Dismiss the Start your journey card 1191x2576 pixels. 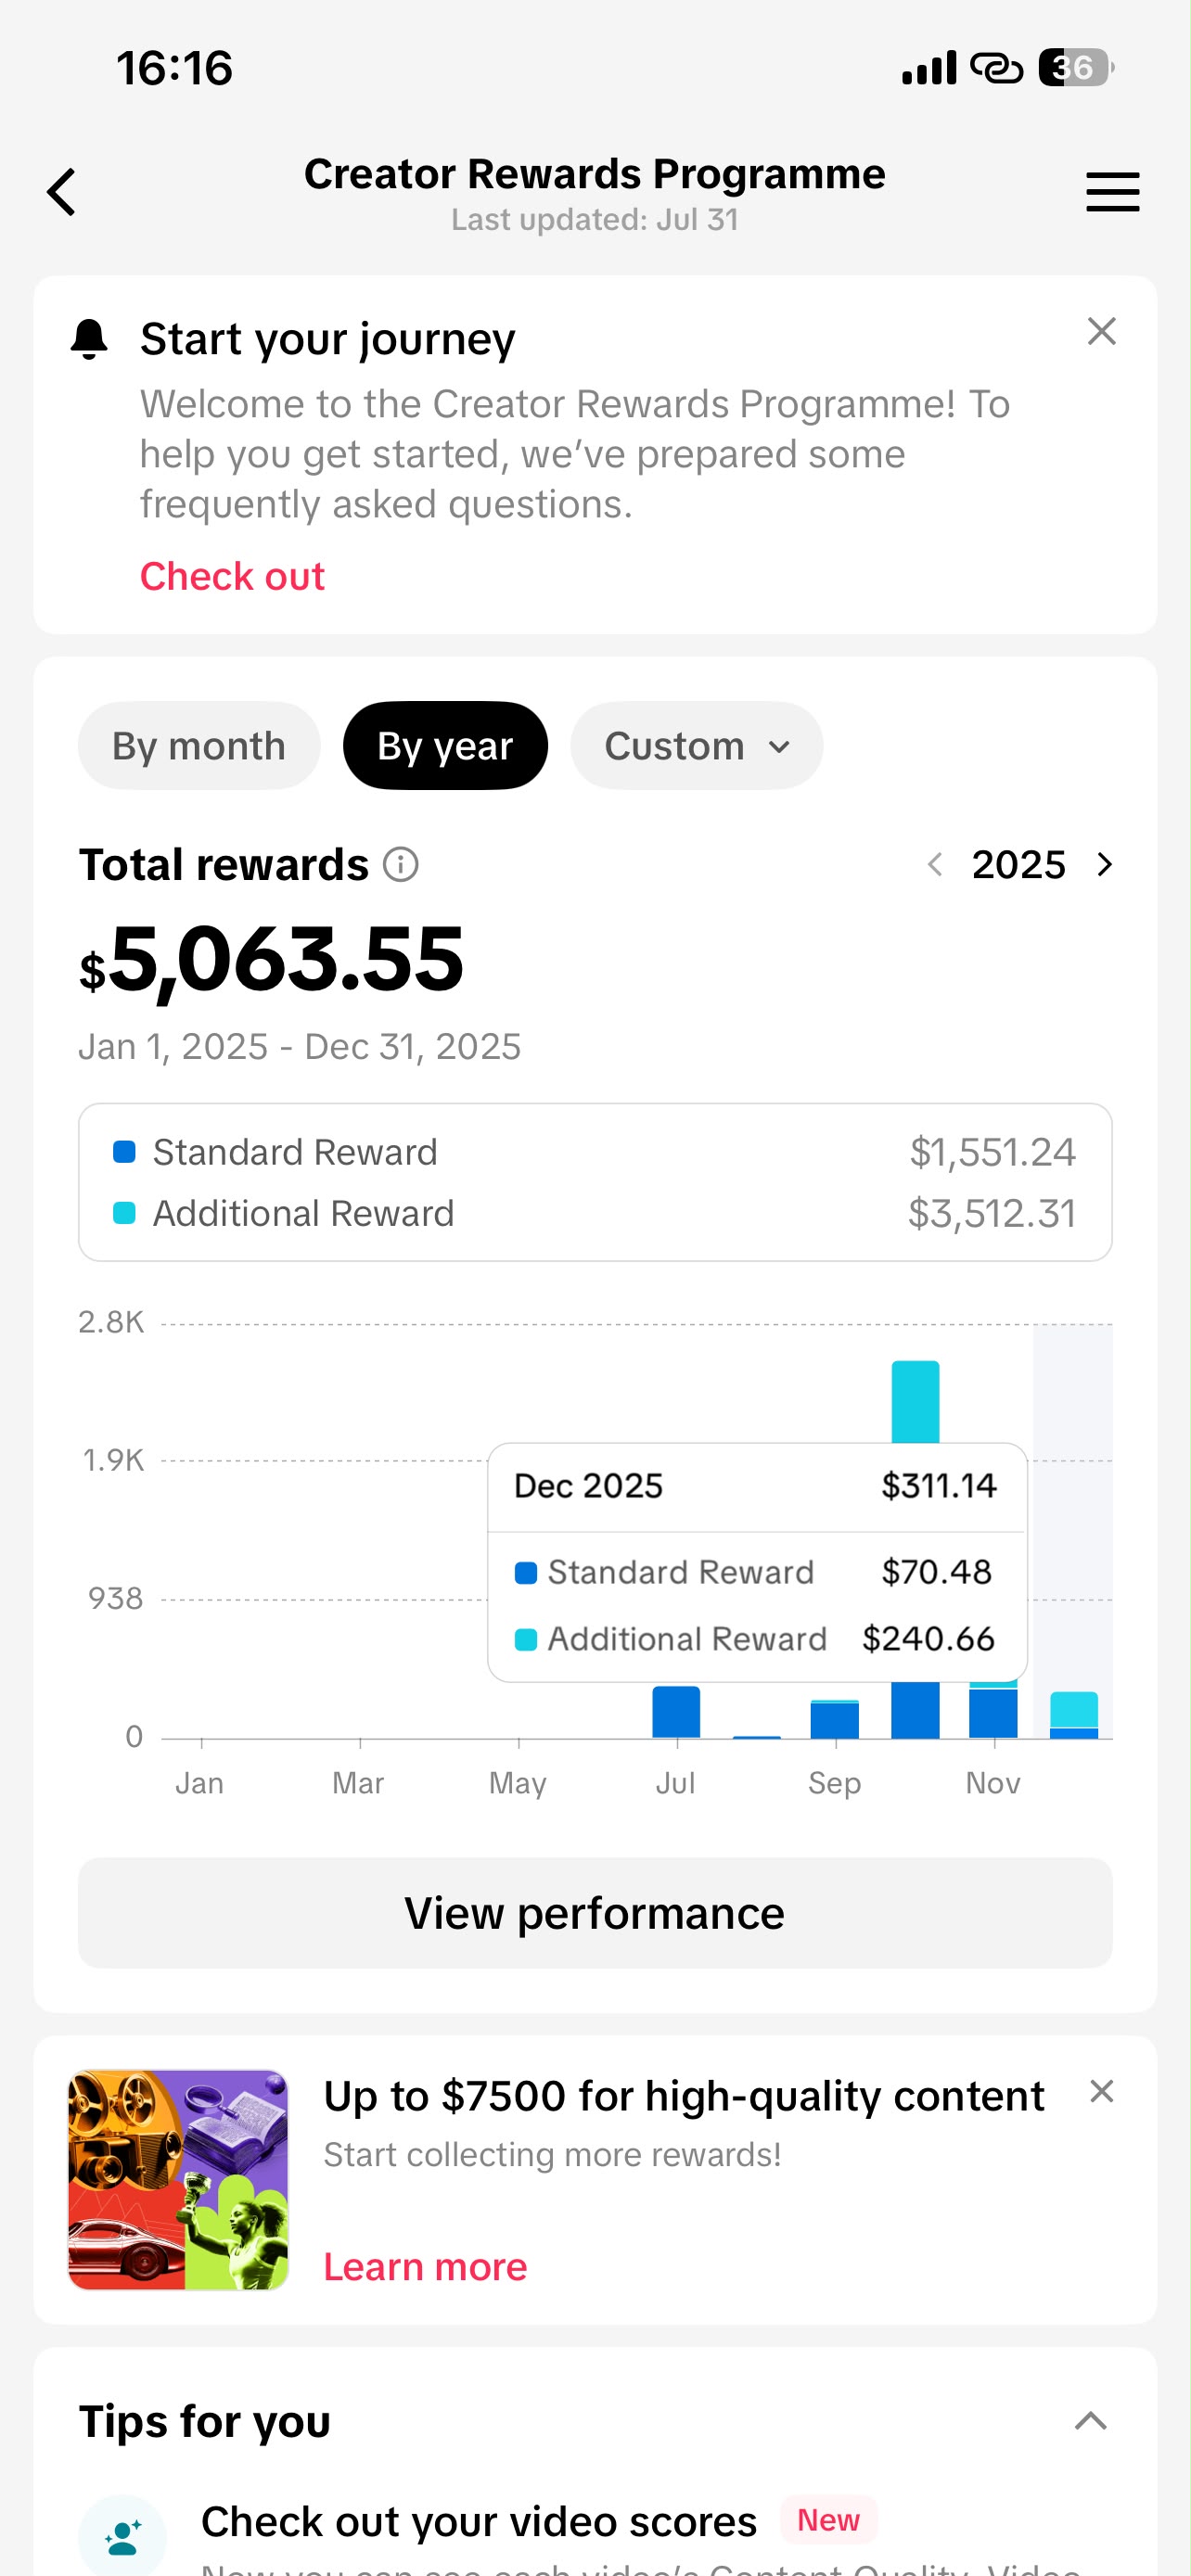pos(1101,331)
